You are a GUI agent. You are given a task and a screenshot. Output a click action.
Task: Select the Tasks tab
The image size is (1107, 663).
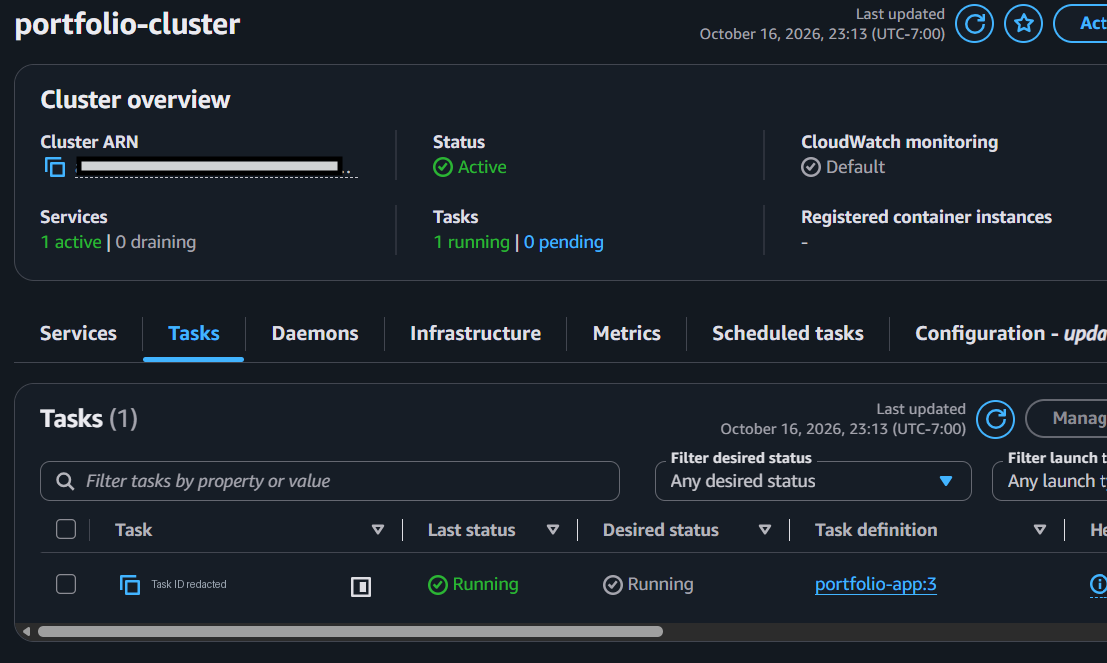(x=193, y=333)
